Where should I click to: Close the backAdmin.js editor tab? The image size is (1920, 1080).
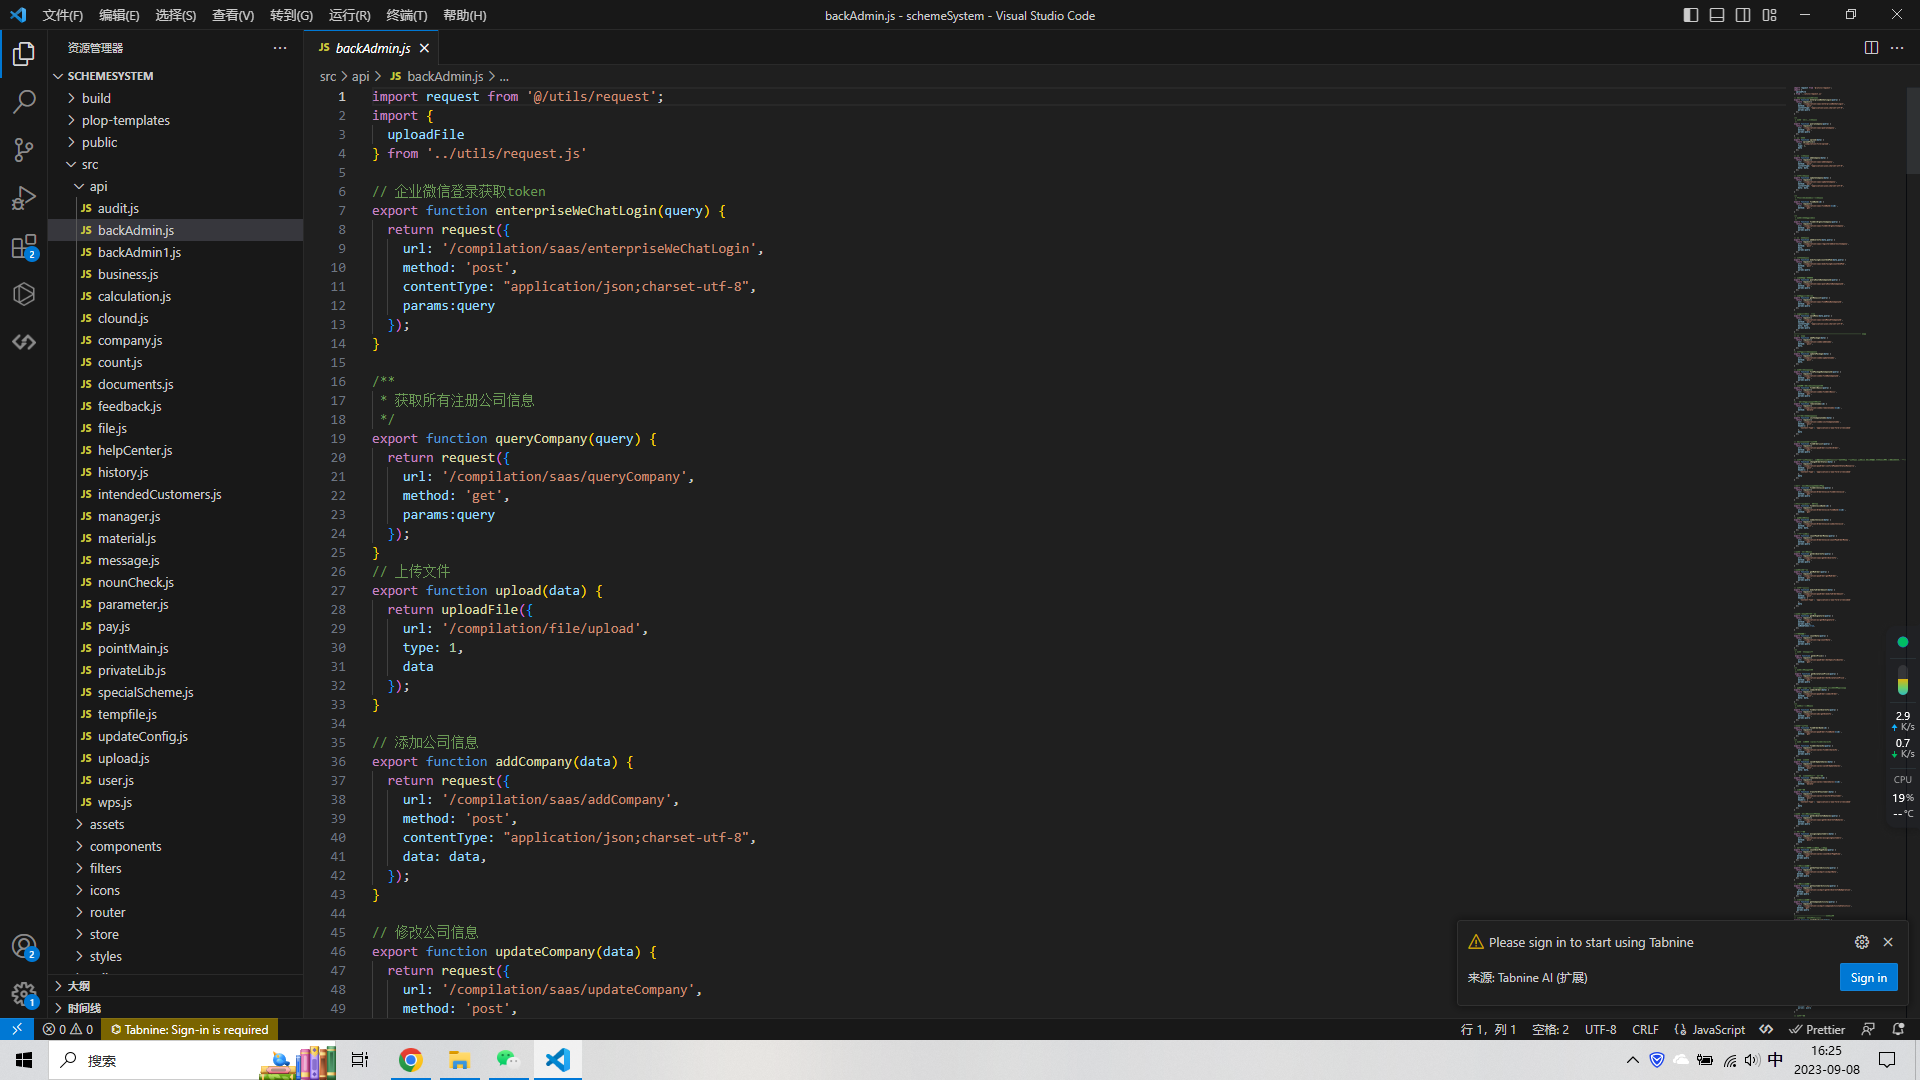[x=424, y=48]
